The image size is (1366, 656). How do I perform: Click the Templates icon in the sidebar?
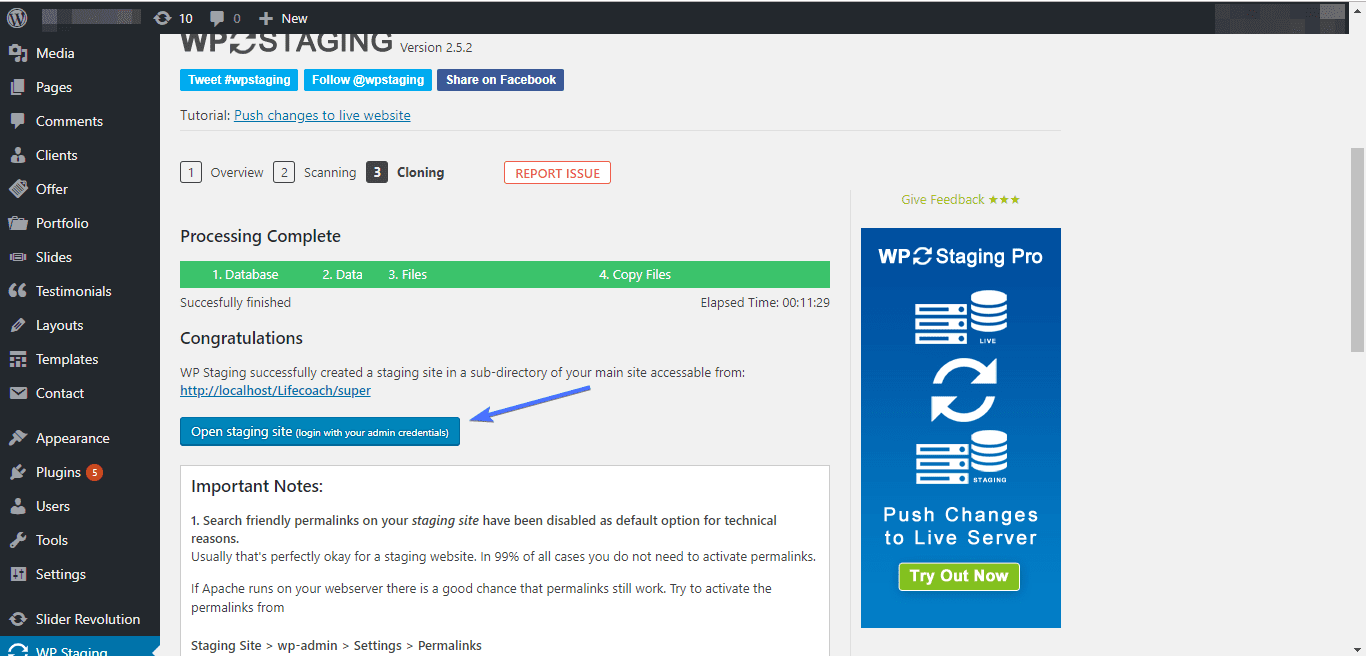pos(18,359)
